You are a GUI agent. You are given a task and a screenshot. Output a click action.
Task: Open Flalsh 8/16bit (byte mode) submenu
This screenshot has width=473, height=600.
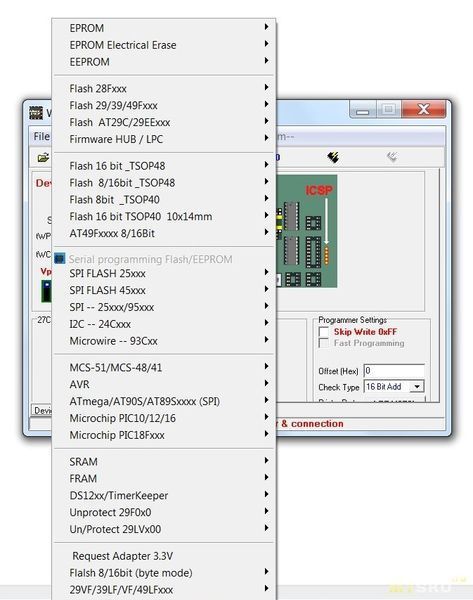pyautogui.click(x=164, y=572)
